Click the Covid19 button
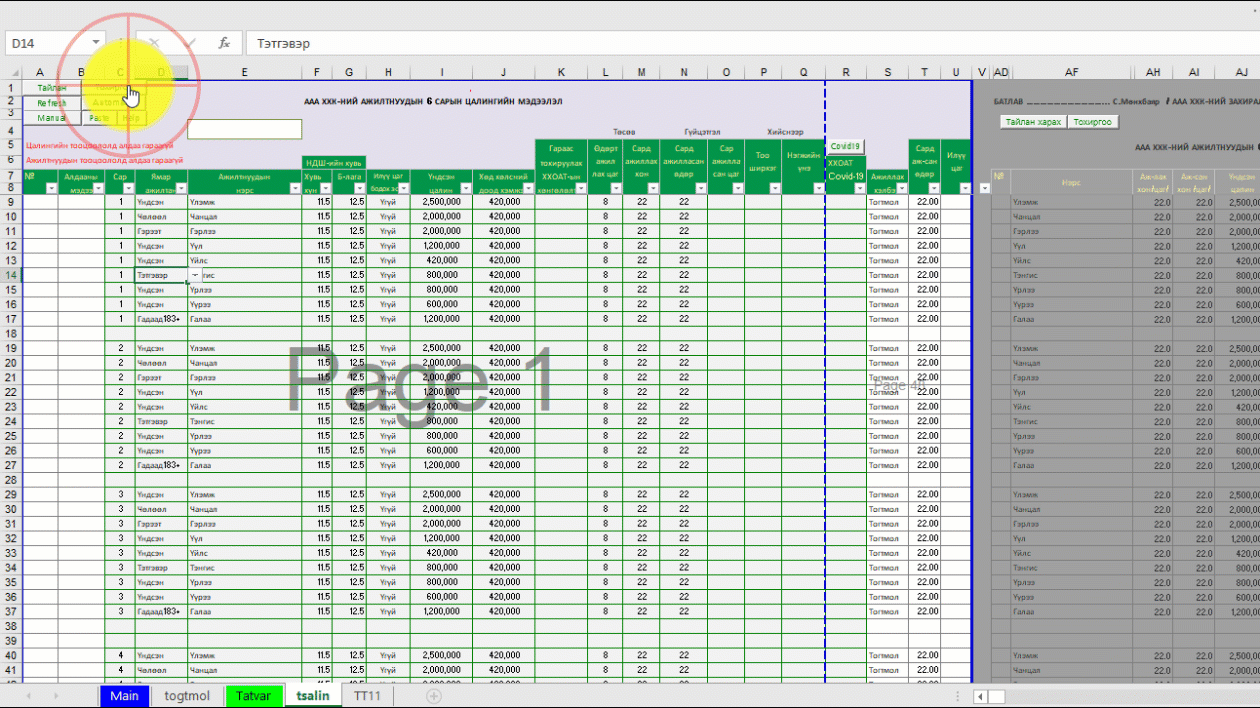 pos(845,146)
